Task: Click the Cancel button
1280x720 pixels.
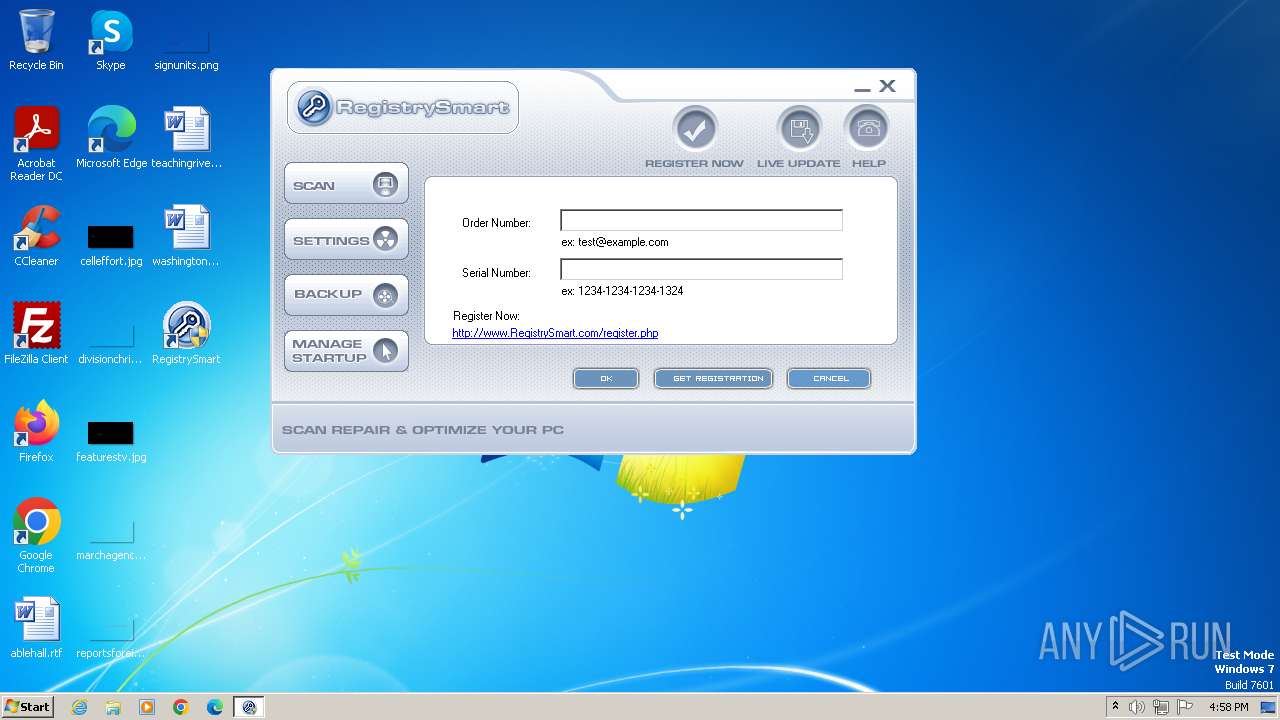Action: tap(829, 378)
